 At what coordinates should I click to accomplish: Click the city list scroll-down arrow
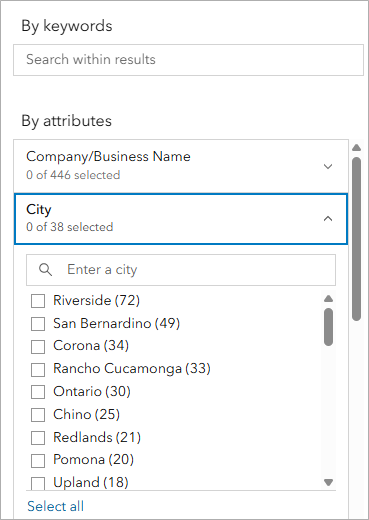point(329,482)
